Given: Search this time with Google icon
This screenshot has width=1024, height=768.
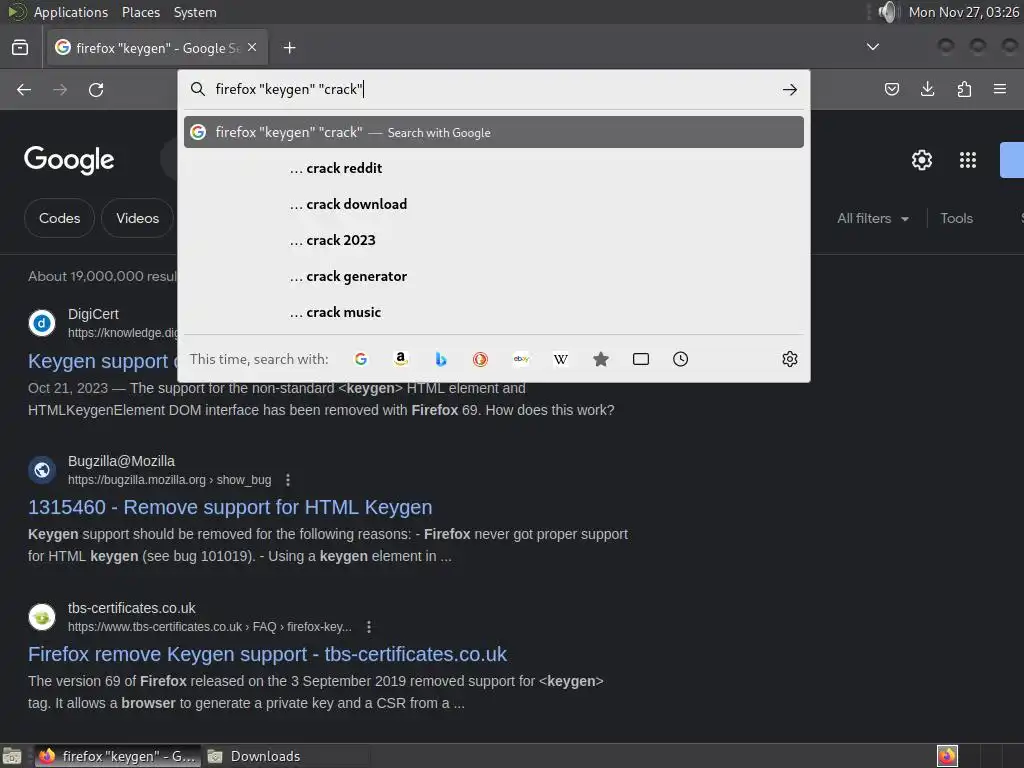Looking at the screenshot, I should click(360, 359).
